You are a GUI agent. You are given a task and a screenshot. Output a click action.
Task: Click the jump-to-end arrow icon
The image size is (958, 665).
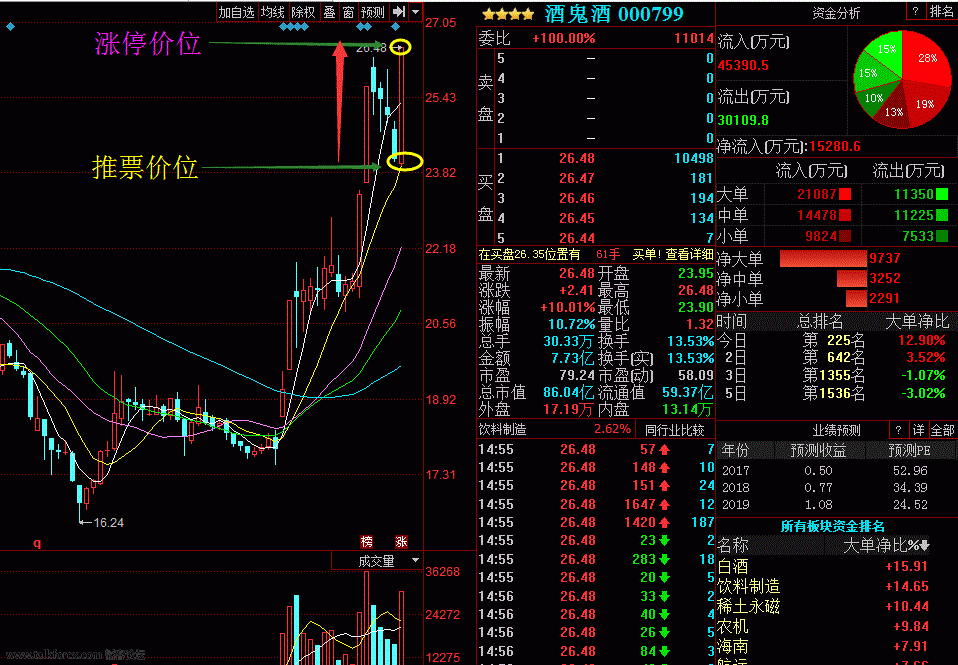click(398, 12)
